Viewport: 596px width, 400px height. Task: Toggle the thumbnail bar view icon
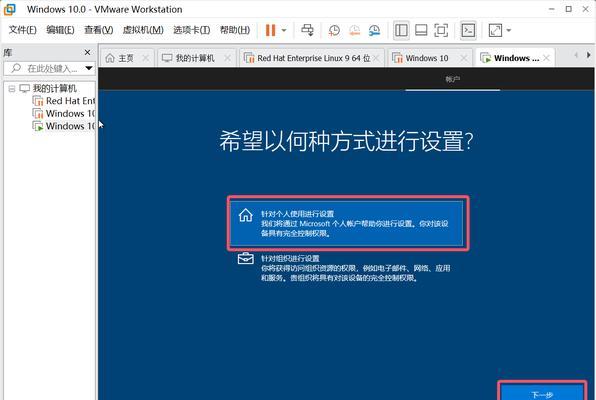[421, 30]
